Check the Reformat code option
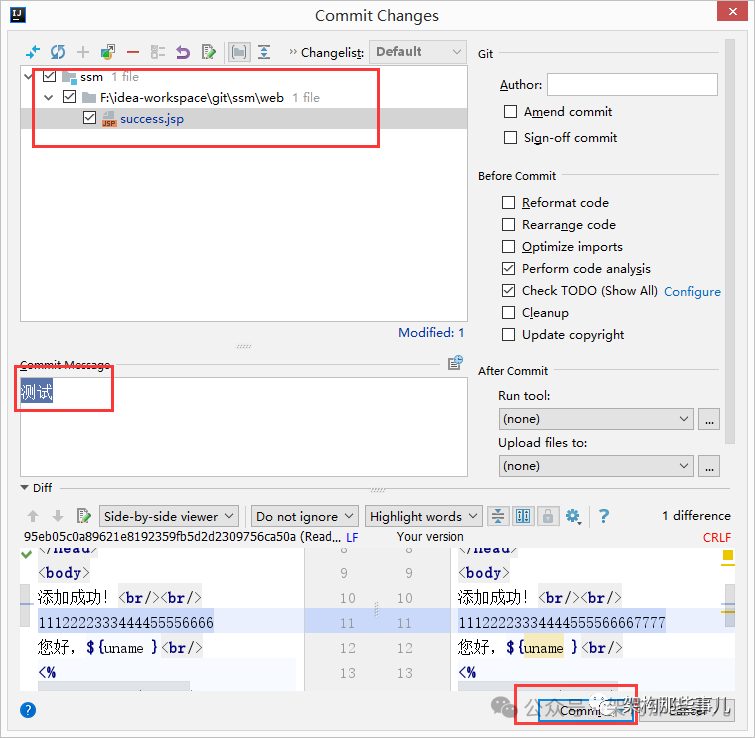The height and width of the screenshot is (738, 755). point(509,203)
